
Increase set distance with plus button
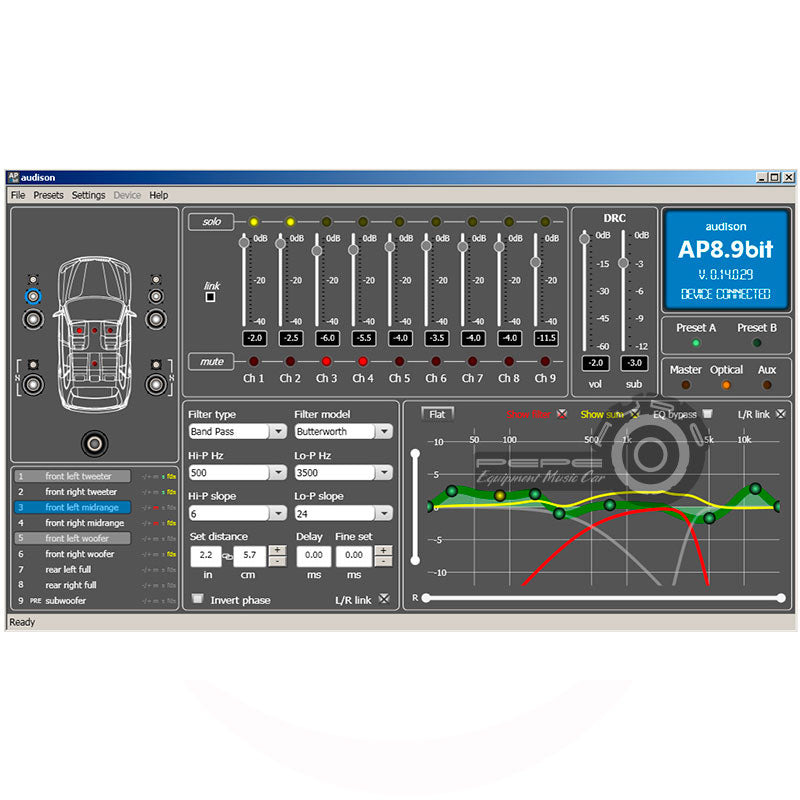point(277,551)
